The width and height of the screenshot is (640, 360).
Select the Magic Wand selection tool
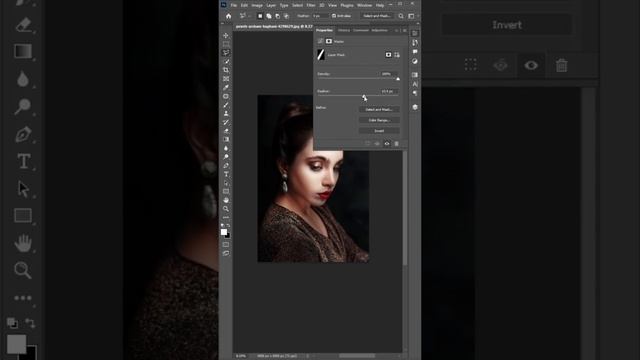[226, 61]
